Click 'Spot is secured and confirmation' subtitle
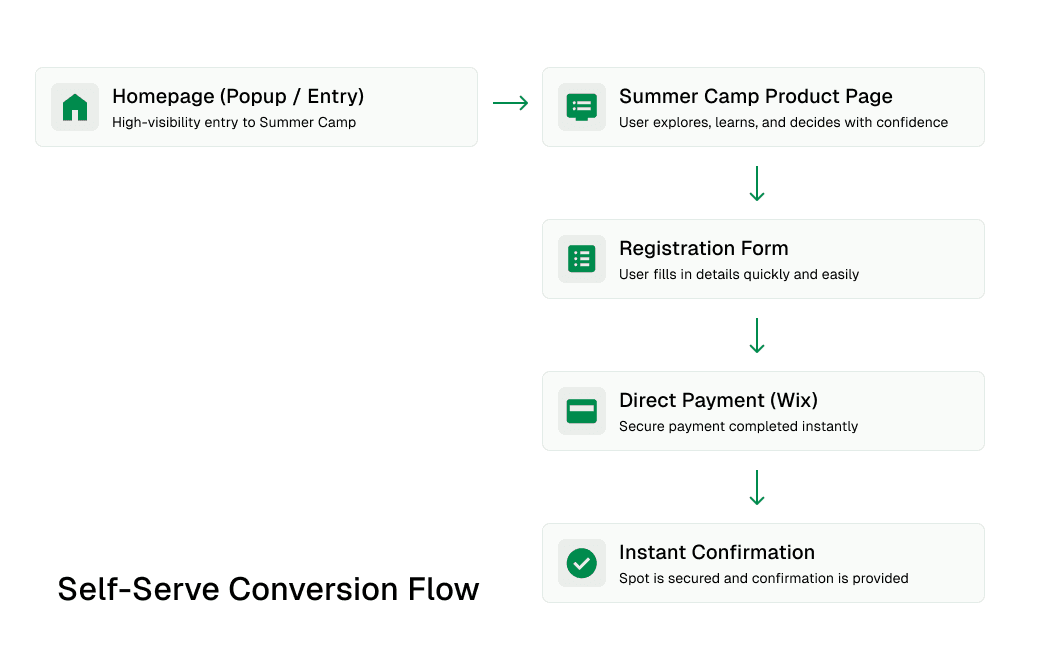 727,579
